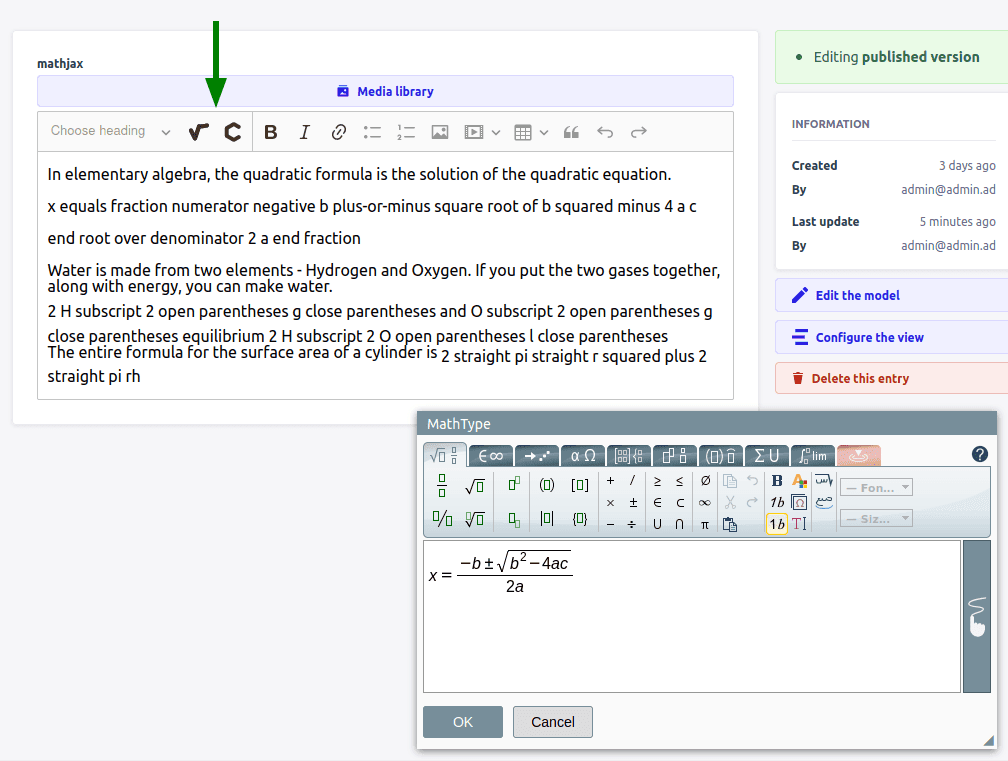
Task: Insert a square root template in MathType
Action: click(474, 485)
